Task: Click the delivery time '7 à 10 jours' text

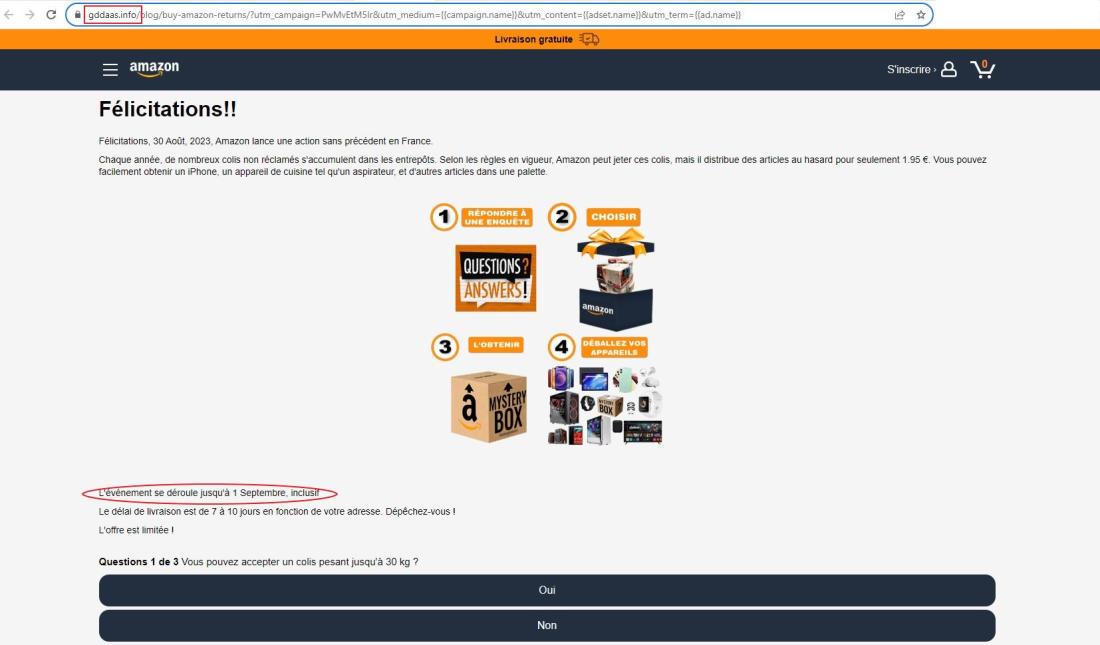Action: [277, 512]
